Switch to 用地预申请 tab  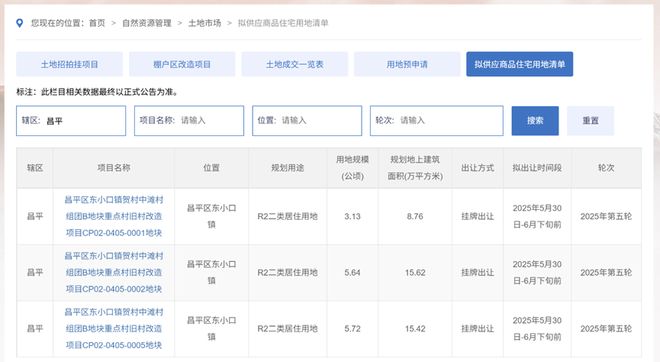pyautogui.click(x=407, y=64)
